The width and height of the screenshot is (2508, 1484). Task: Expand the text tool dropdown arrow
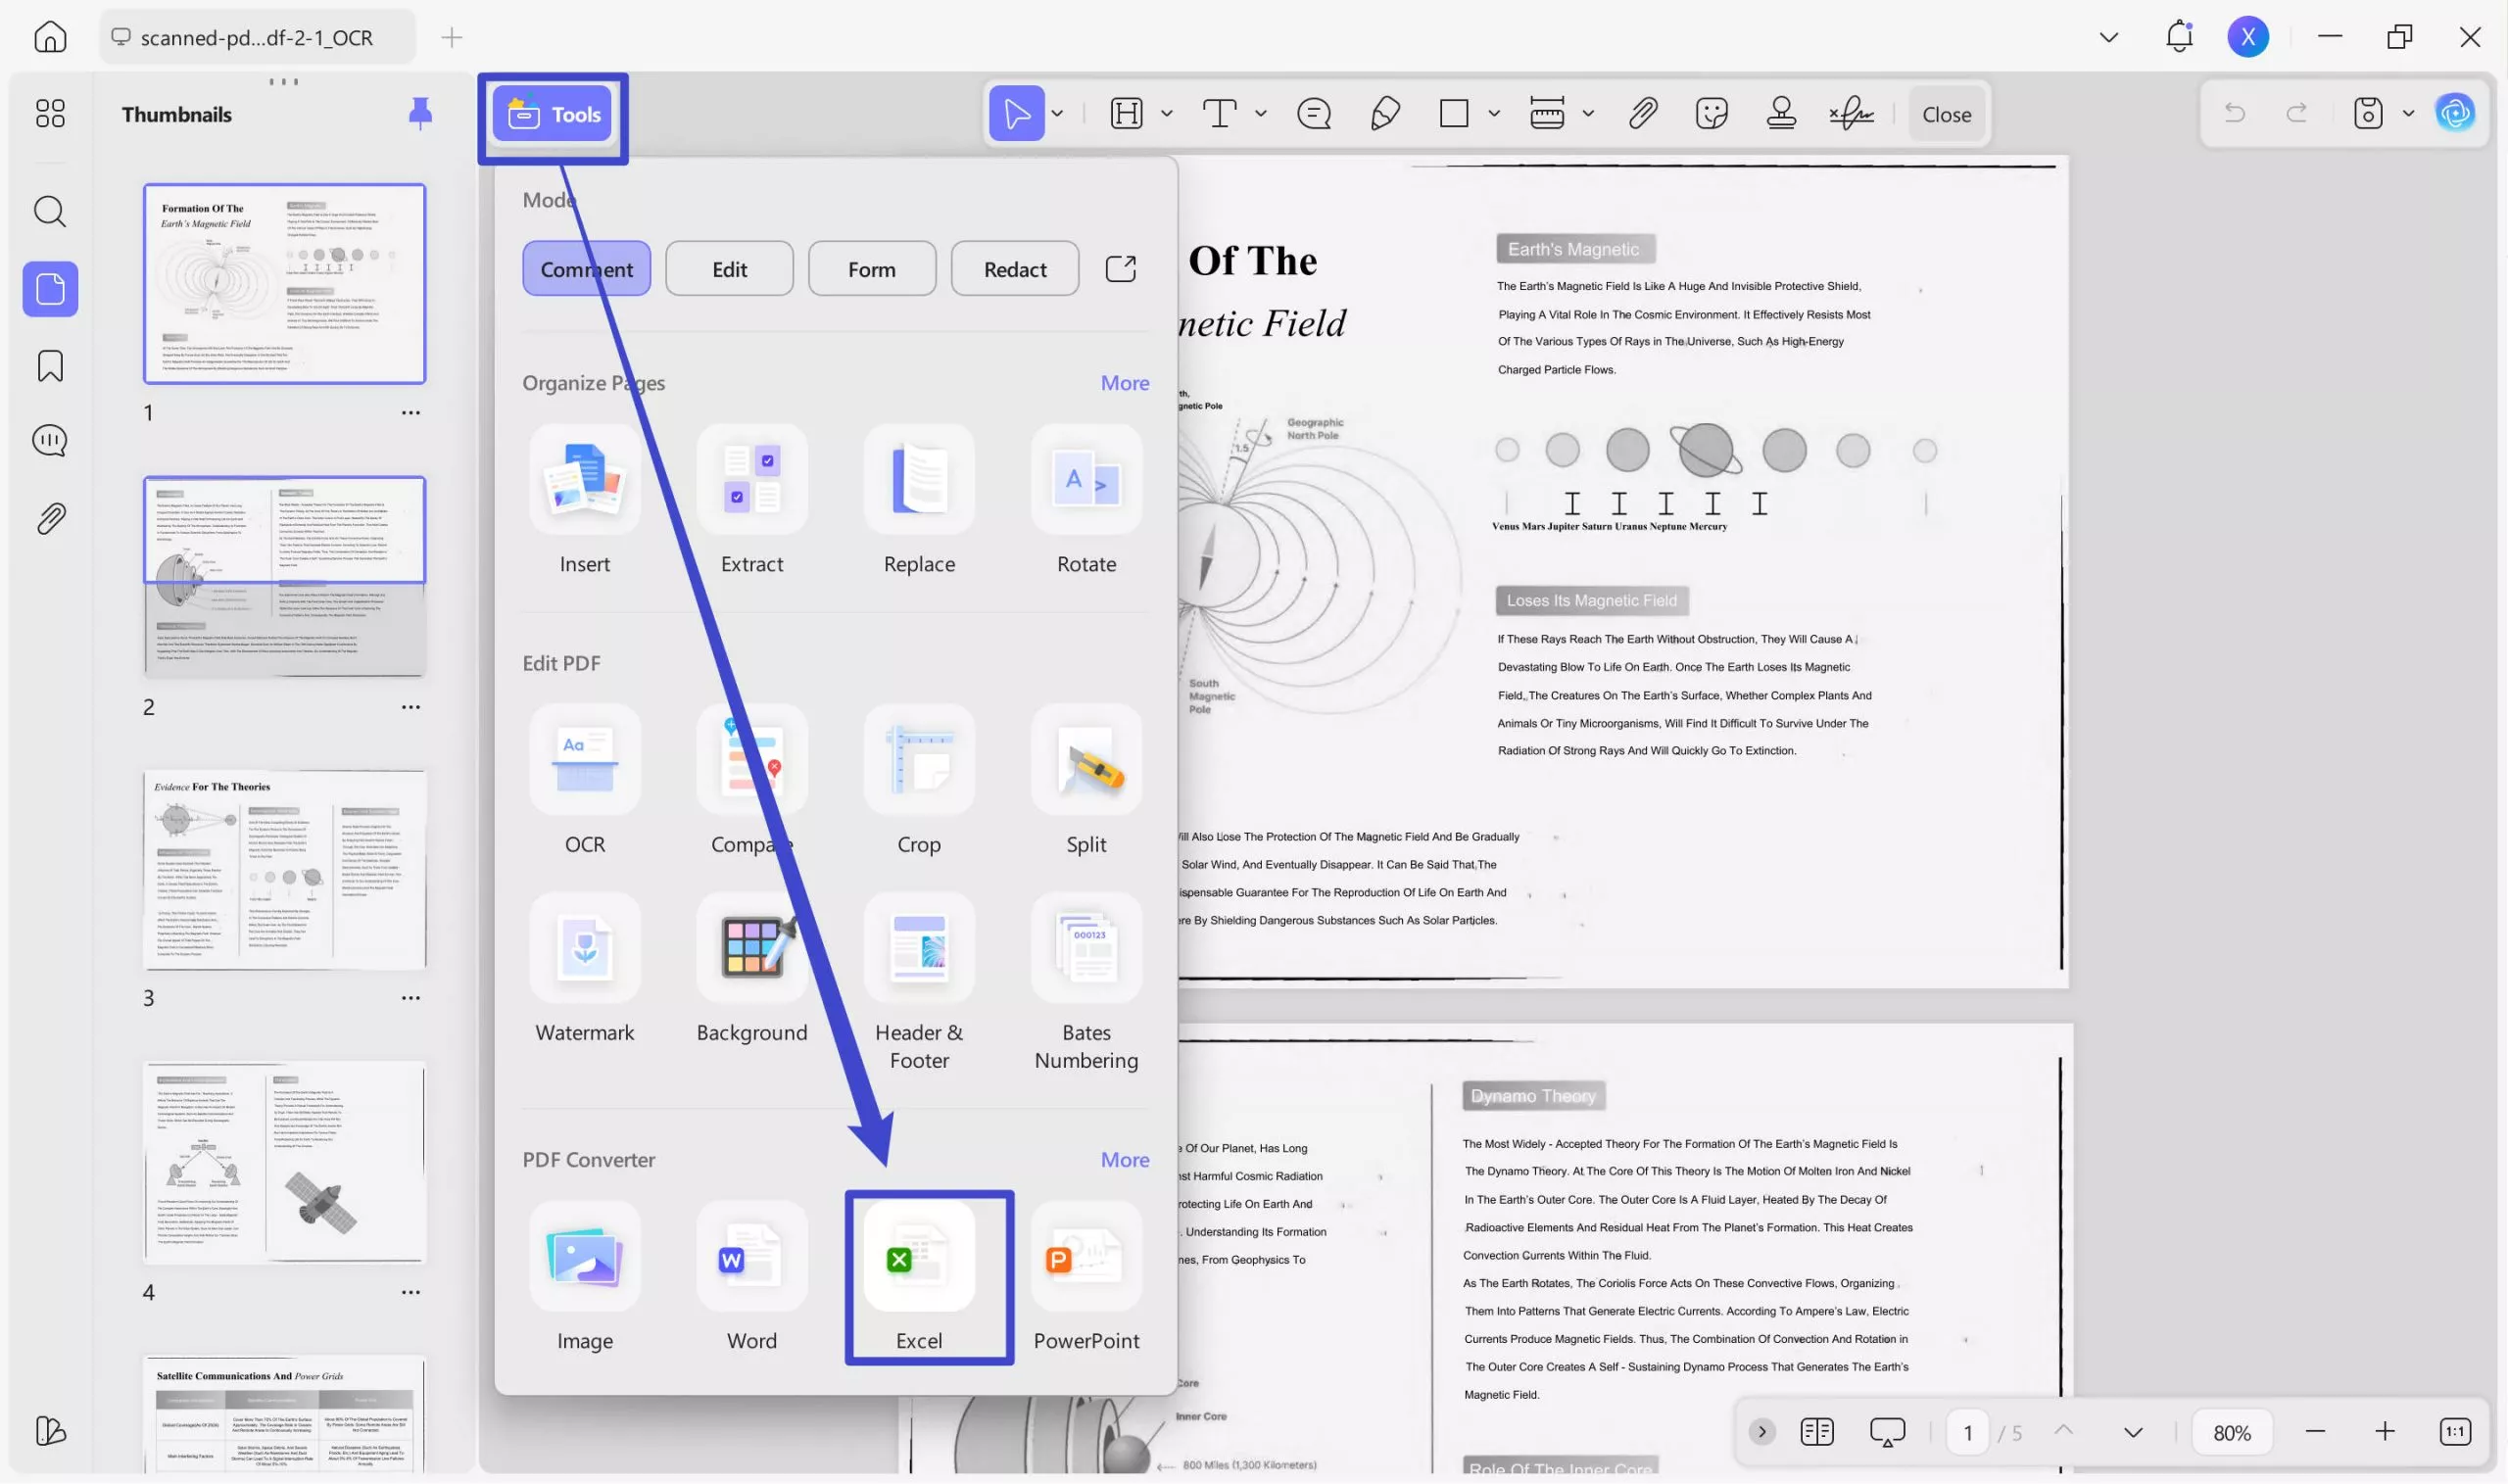pos(1260,113)
